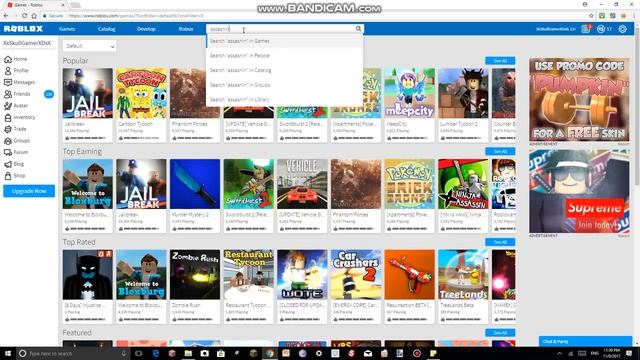Select Search "assassin" in Library suggestion
Screen dimensions: 640x360
click(x=284, y=100)
